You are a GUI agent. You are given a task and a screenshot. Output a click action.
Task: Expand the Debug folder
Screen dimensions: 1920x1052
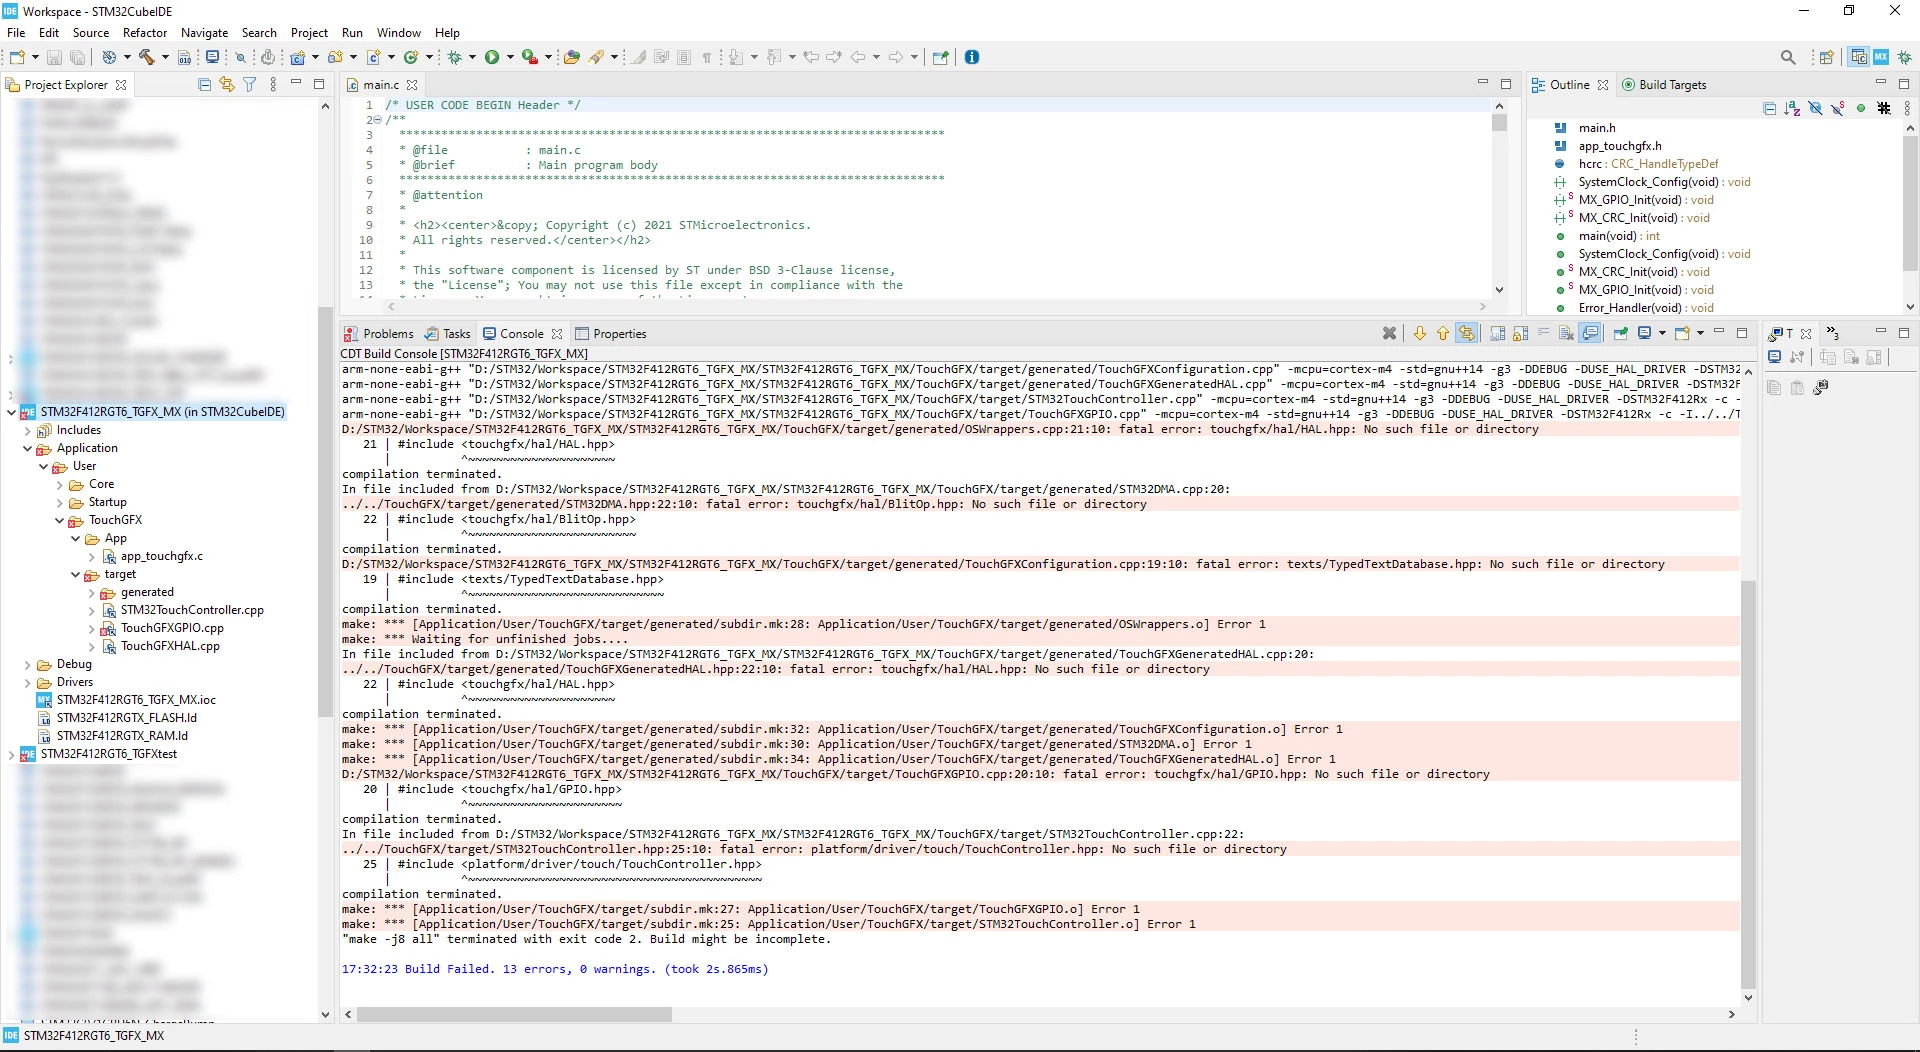tap(27, 664)
